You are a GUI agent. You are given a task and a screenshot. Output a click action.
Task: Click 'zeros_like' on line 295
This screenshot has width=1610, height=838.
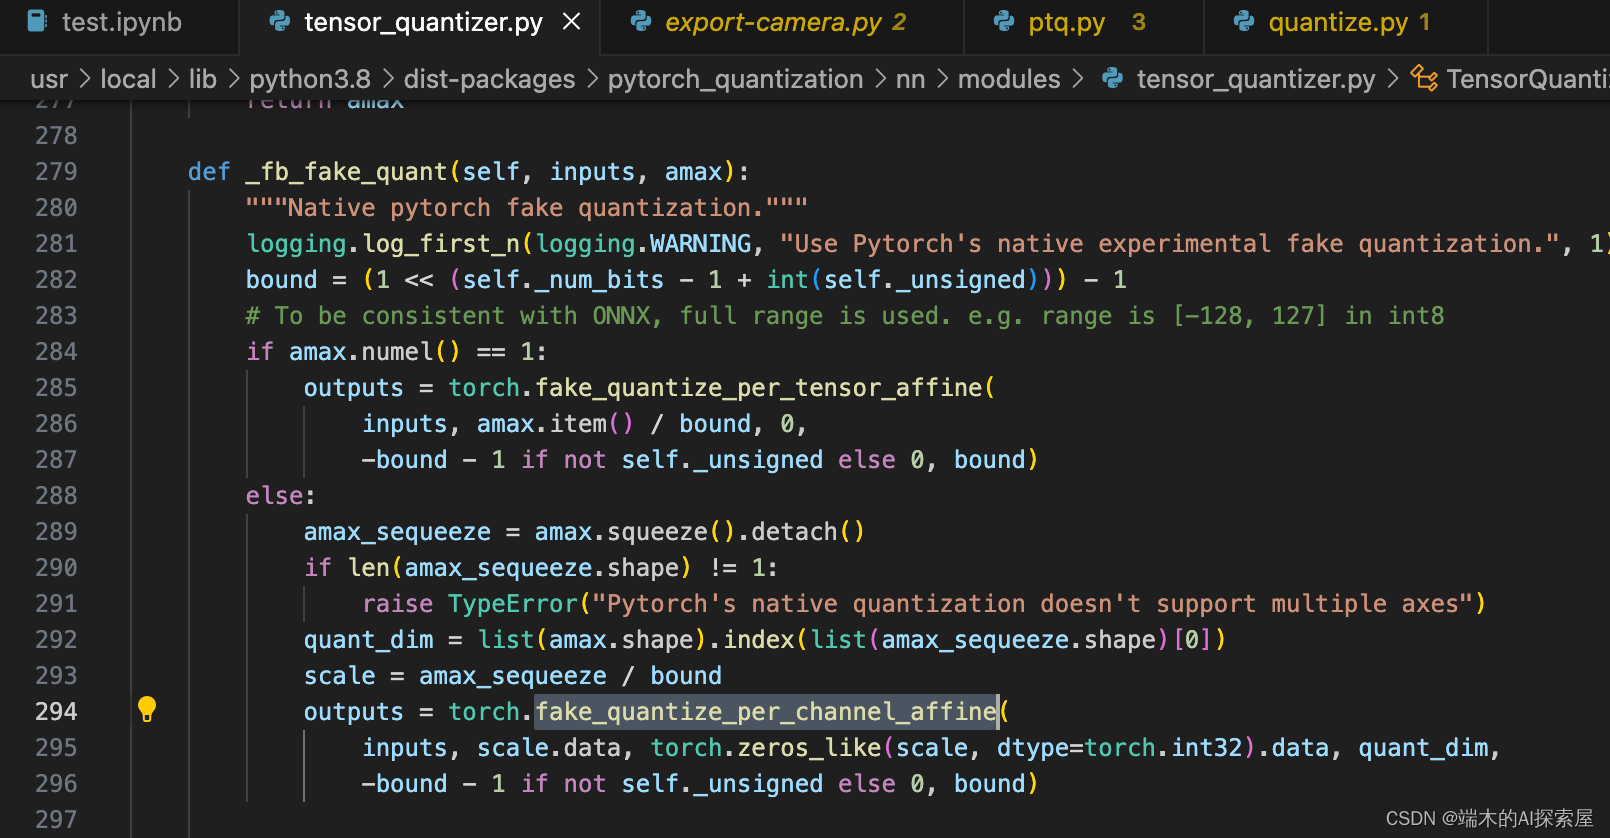[810, 748]
